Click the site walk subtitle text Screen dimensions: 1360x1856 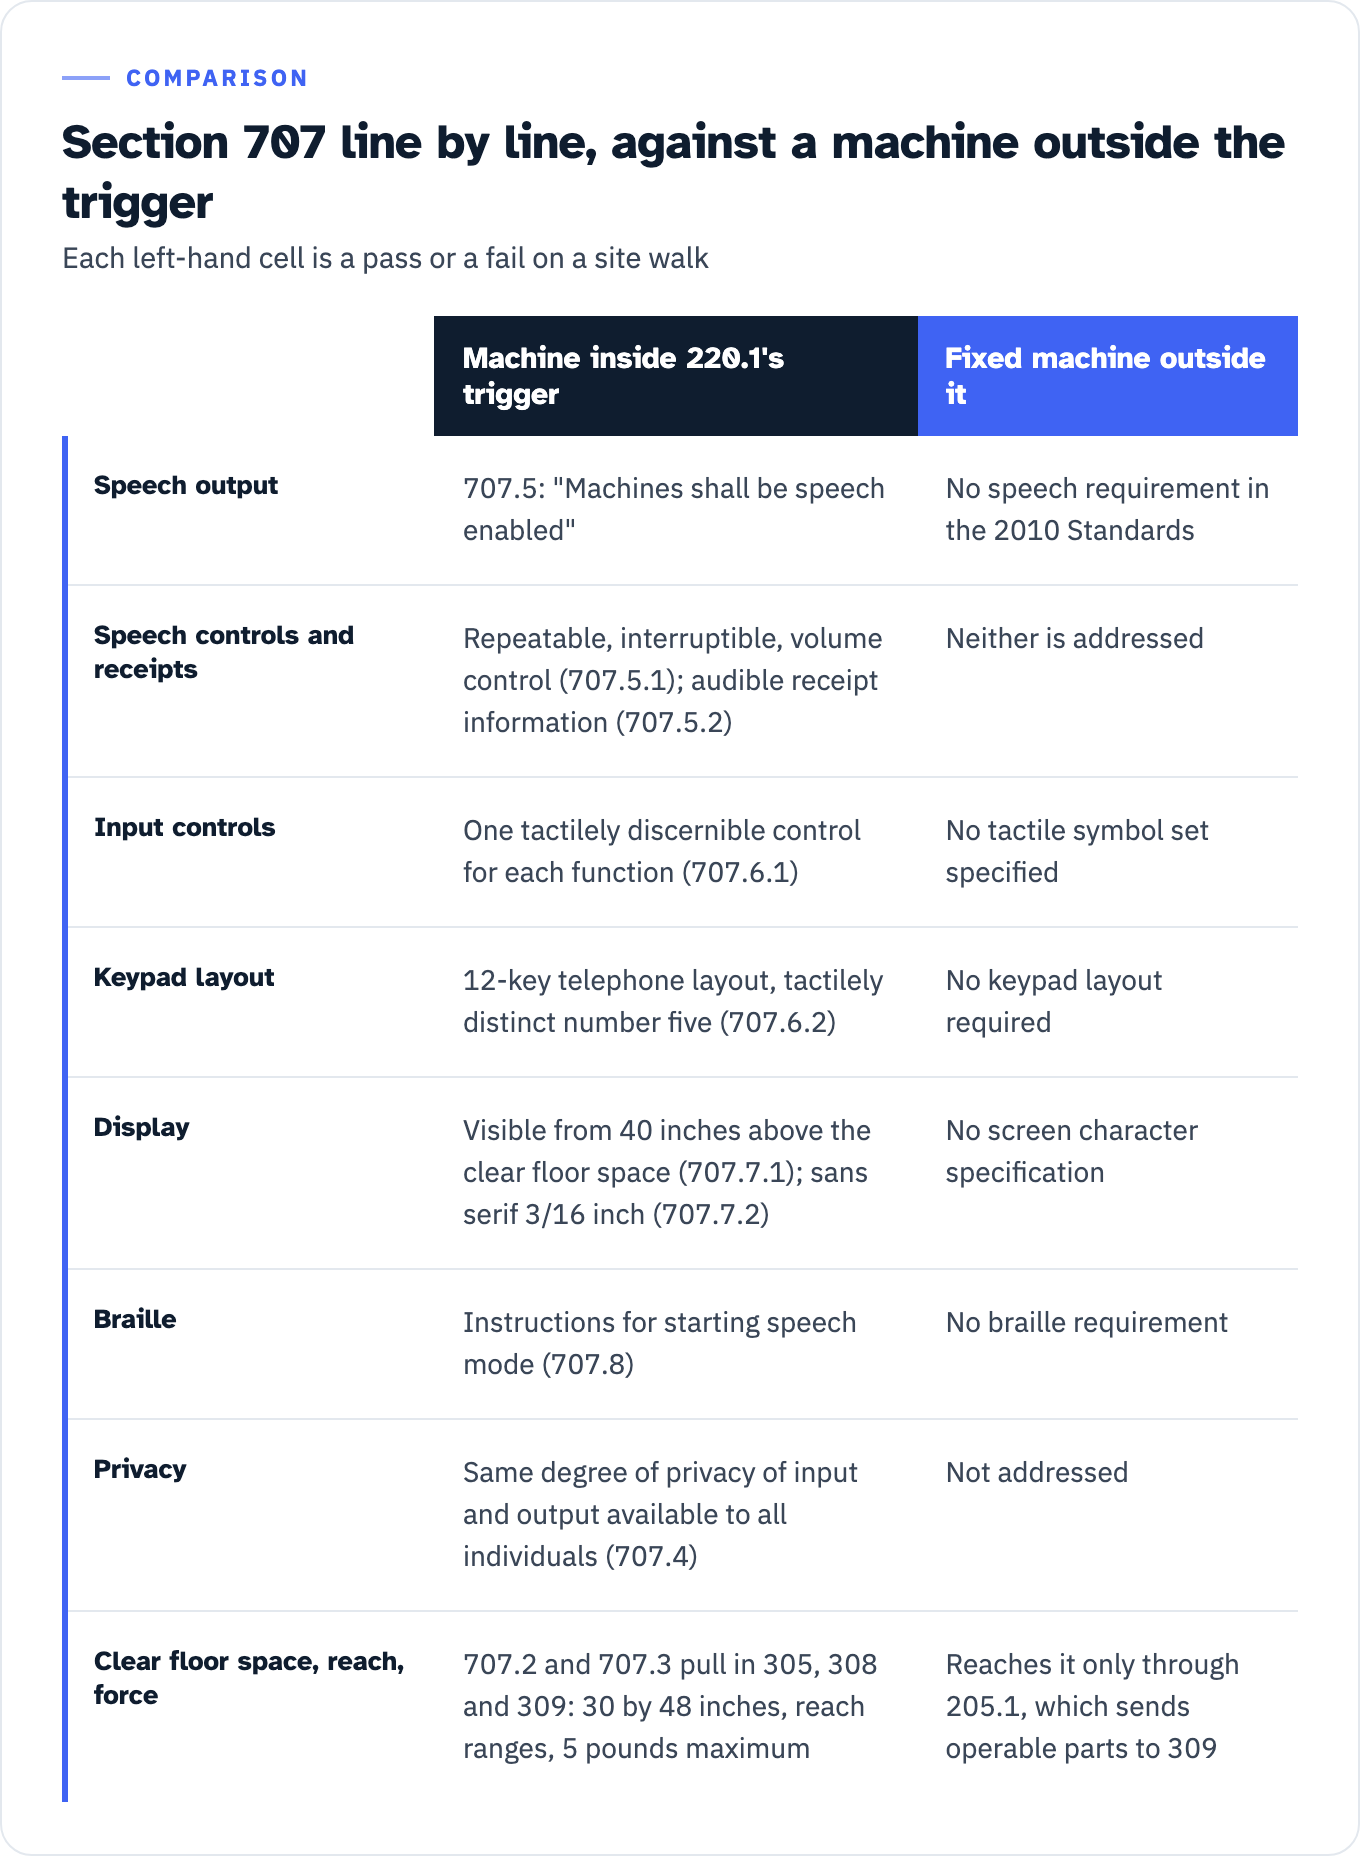click(x=385, y=258)
